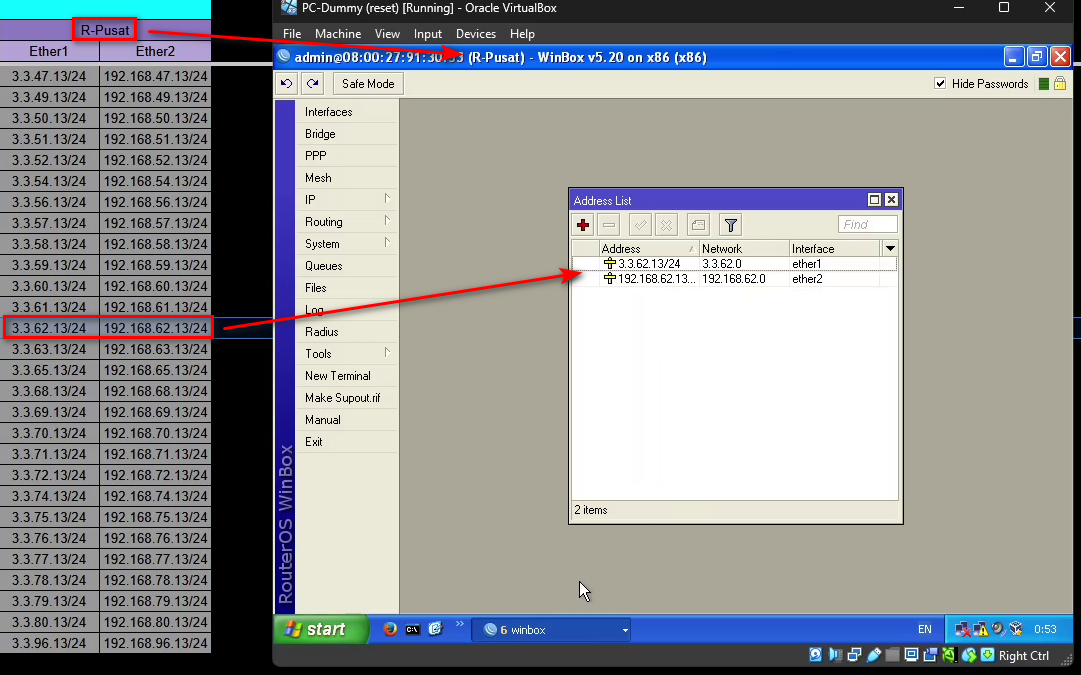Screen dimensions: 1081x675
Task: Select the 3.3.62.13/24 address row
Action: click(734, 263)
